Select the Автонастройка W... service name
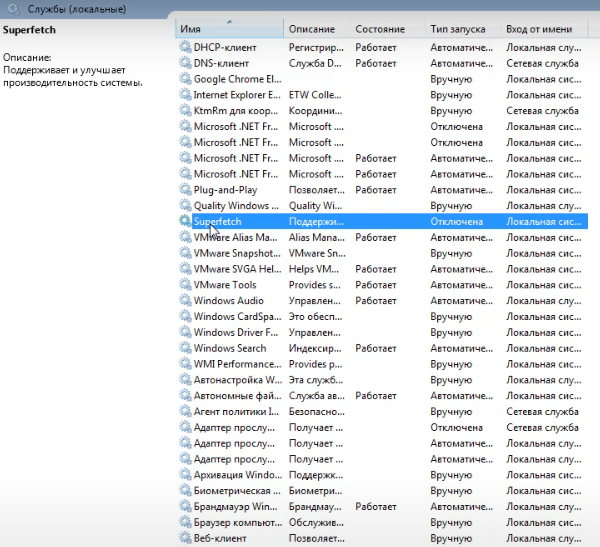The image size is (600, 547). click(x=238, y=380)
